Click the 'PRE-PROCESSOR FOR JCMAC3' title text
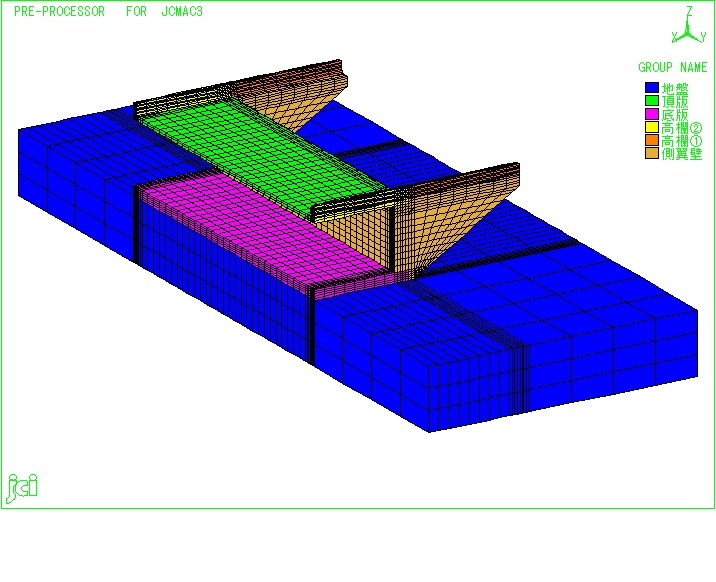716x582 pixels. pos(108,11)
